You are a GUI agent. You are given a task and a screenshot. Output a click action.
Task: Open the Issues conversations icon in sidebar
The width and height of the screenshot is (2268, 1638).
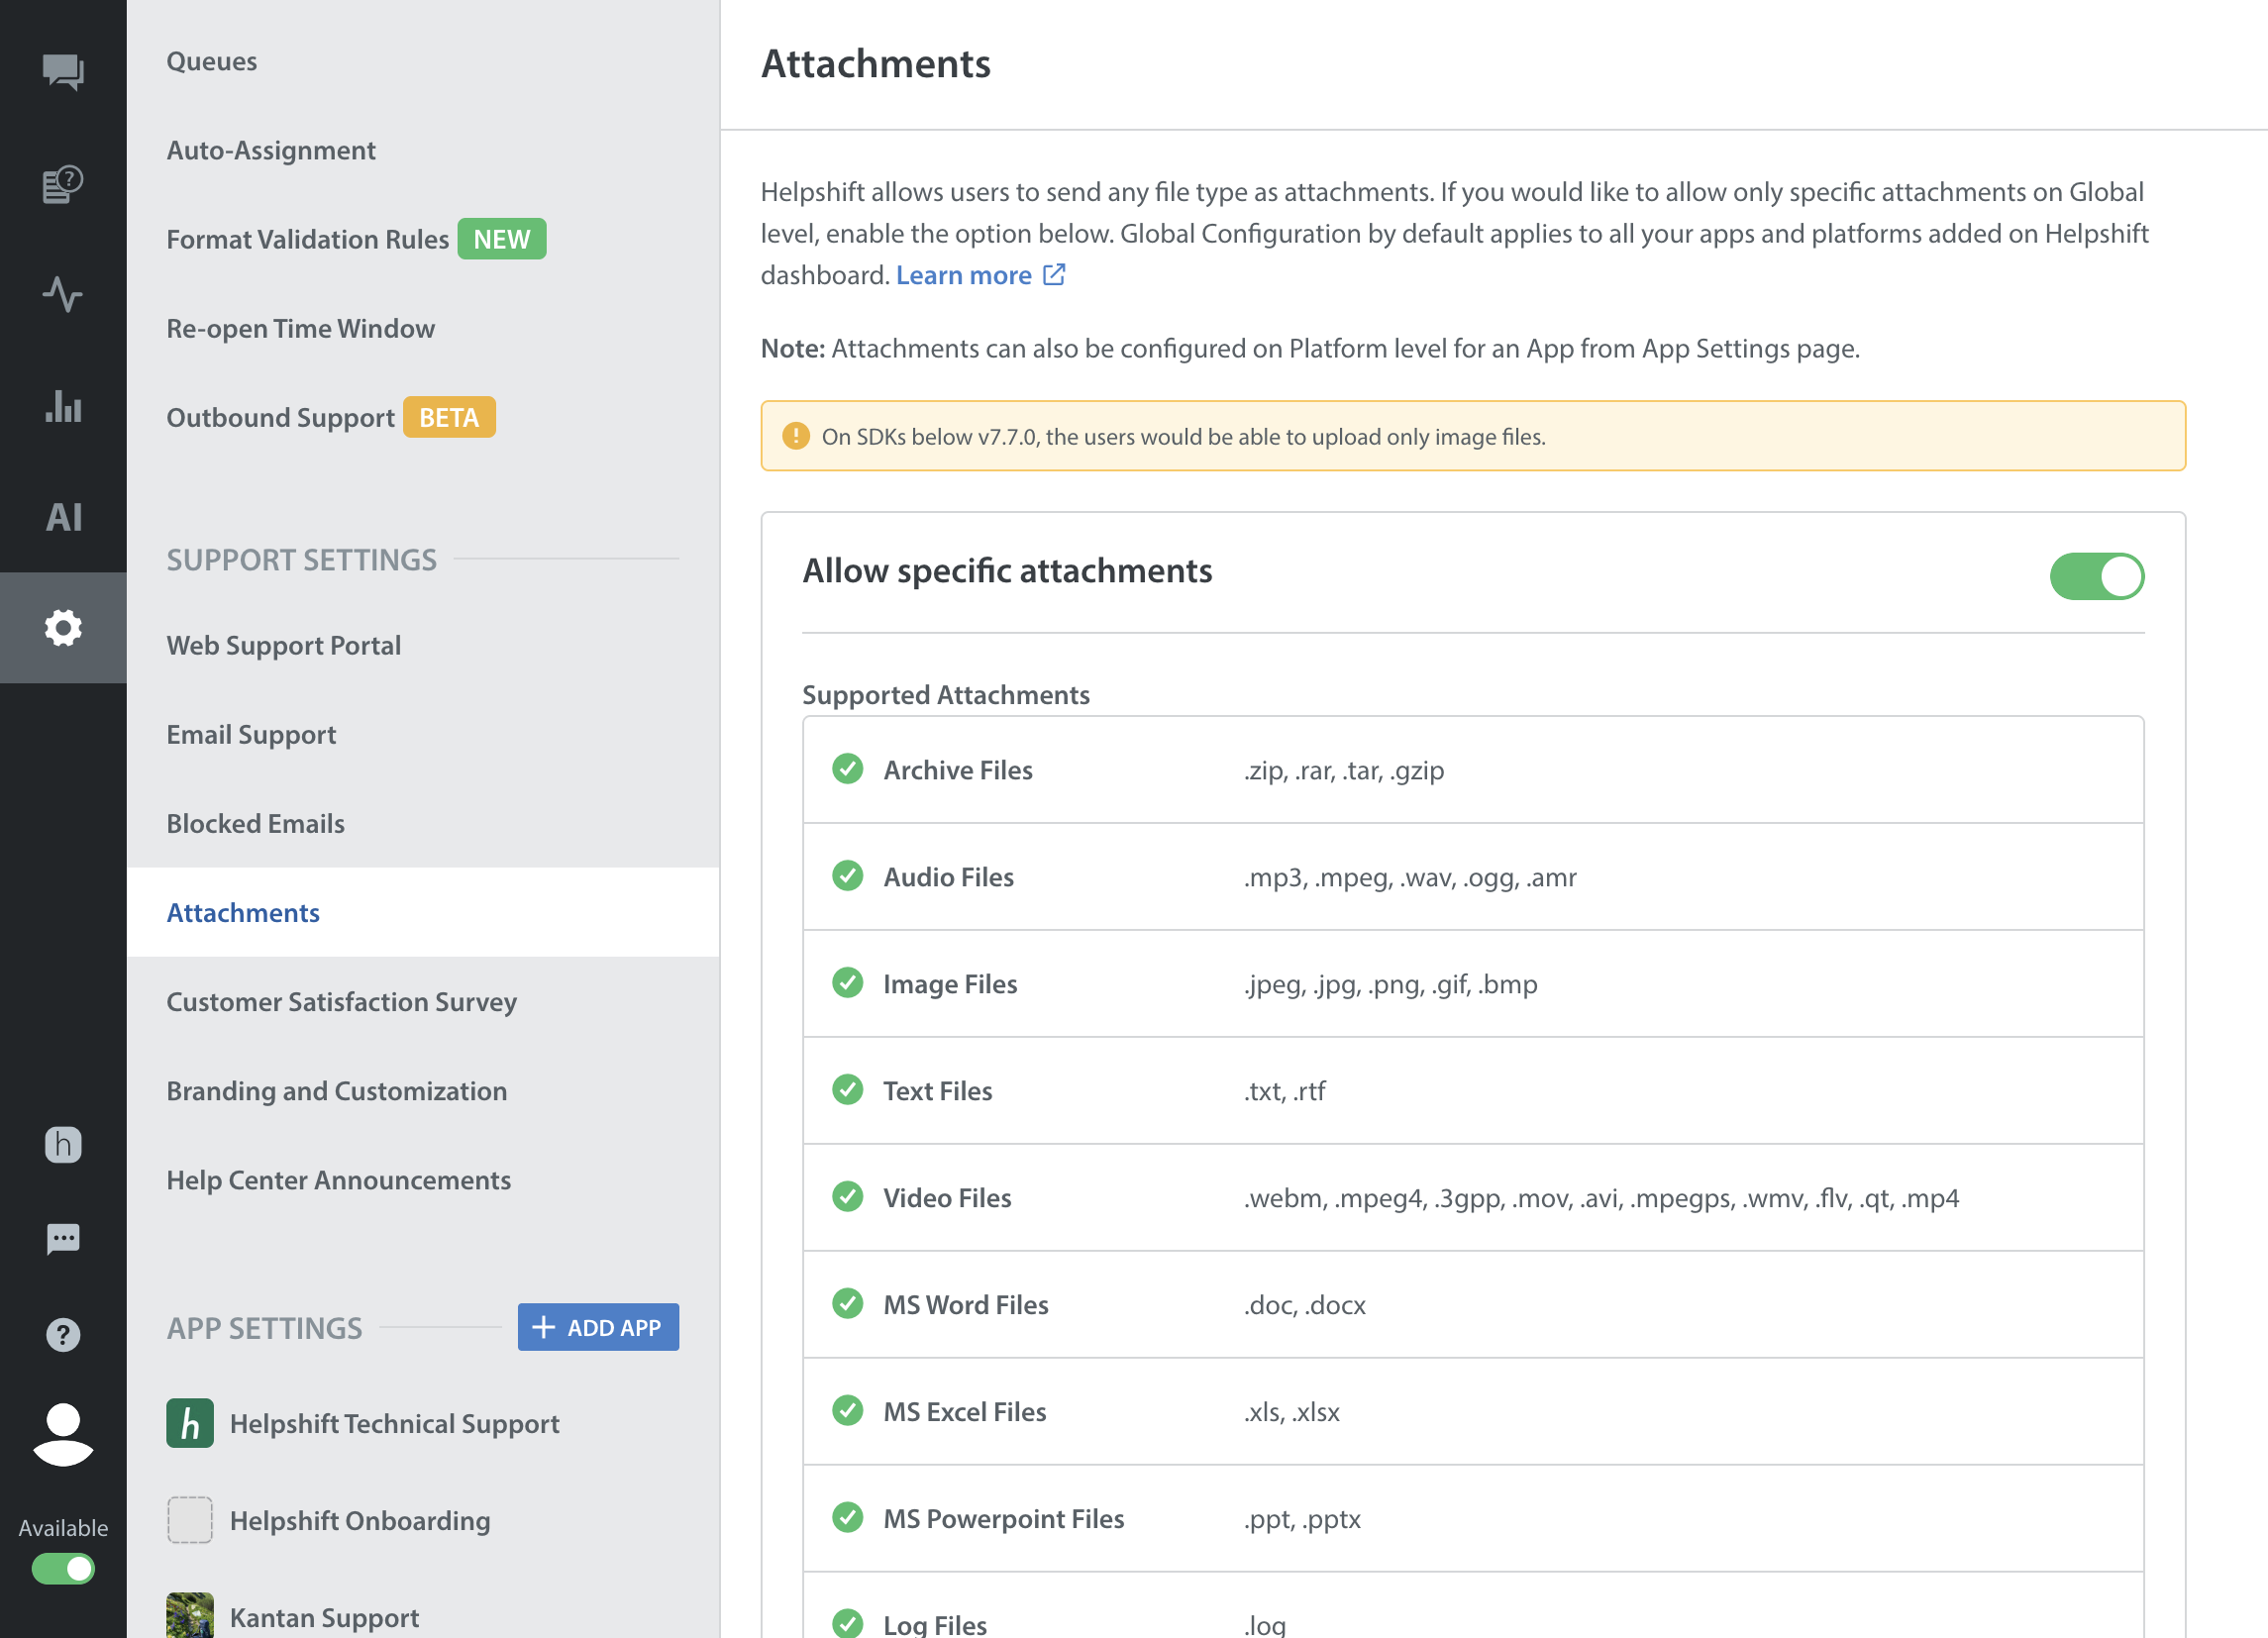[x=63, y=71]
